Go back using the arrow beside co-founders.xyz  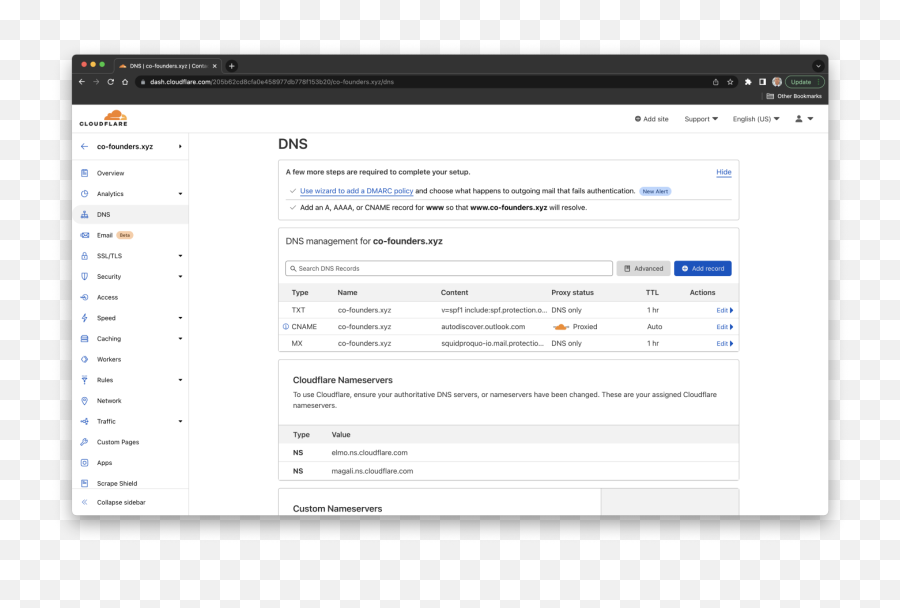(84, 146)
